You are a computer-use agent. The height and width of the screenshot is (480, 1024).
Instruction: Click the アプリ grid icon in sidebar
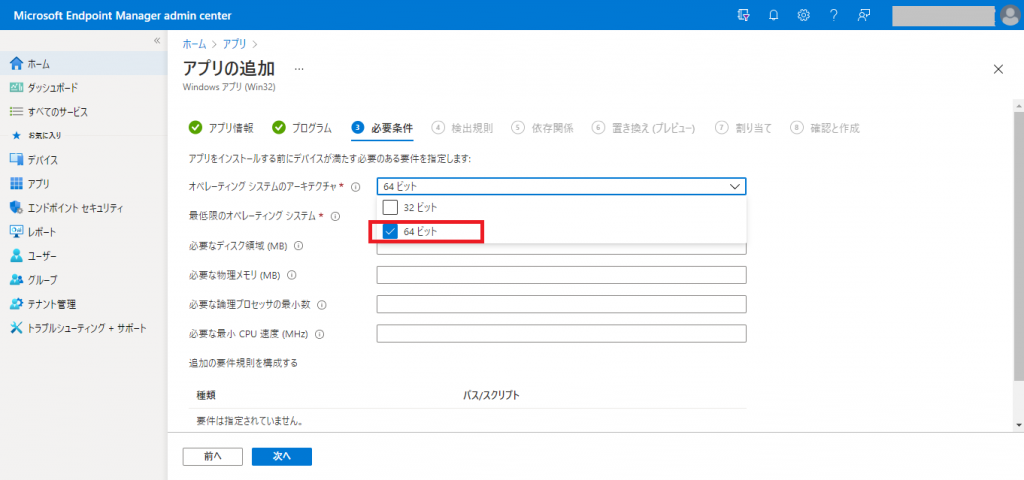pyautogui.click(x=17, y=184)
